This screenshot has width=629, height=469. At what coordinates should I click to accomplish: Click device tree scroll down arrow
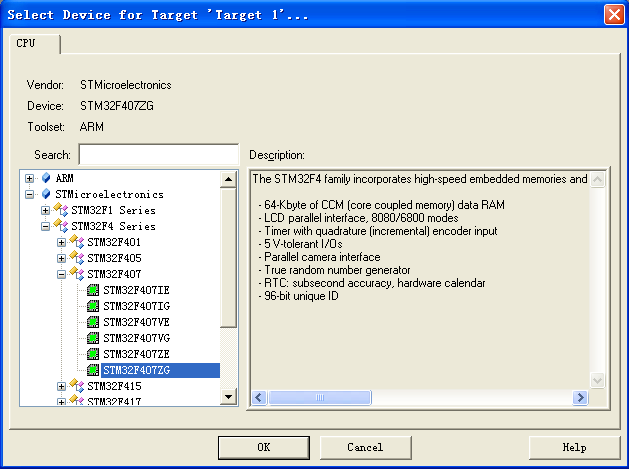pos(229,397)
